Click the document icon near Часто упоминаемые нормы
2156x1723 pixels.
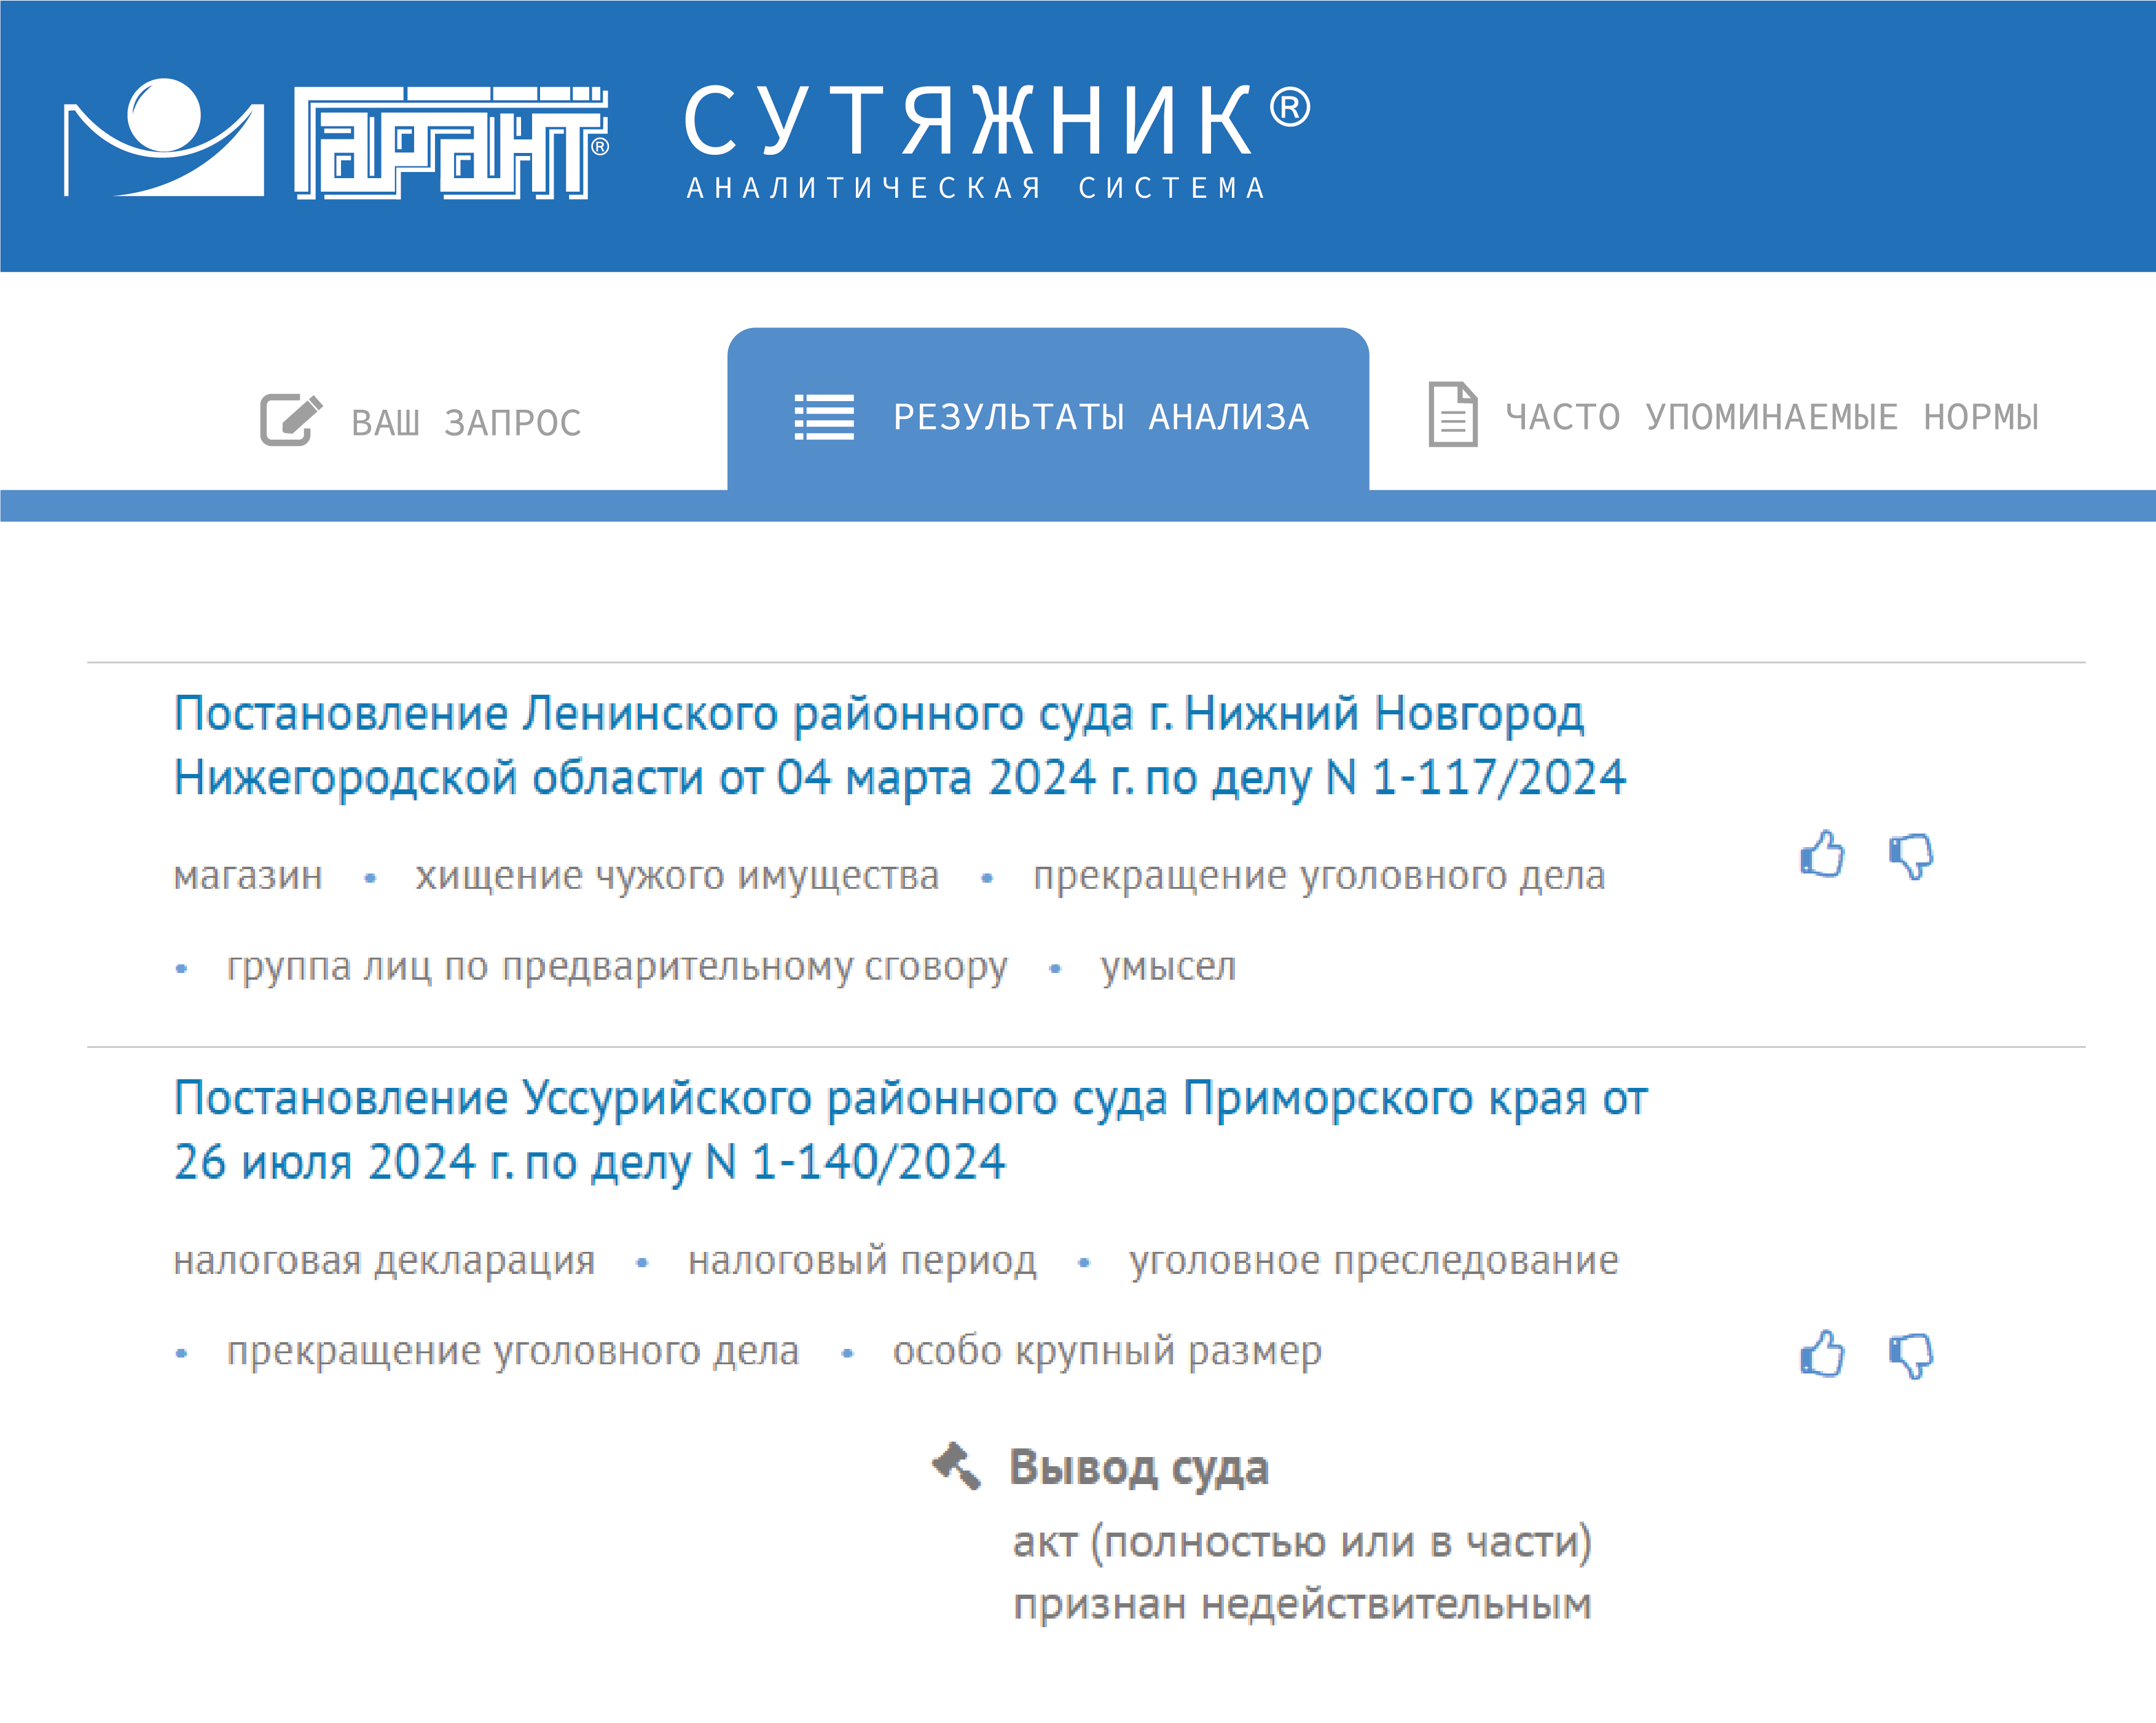1453,414
